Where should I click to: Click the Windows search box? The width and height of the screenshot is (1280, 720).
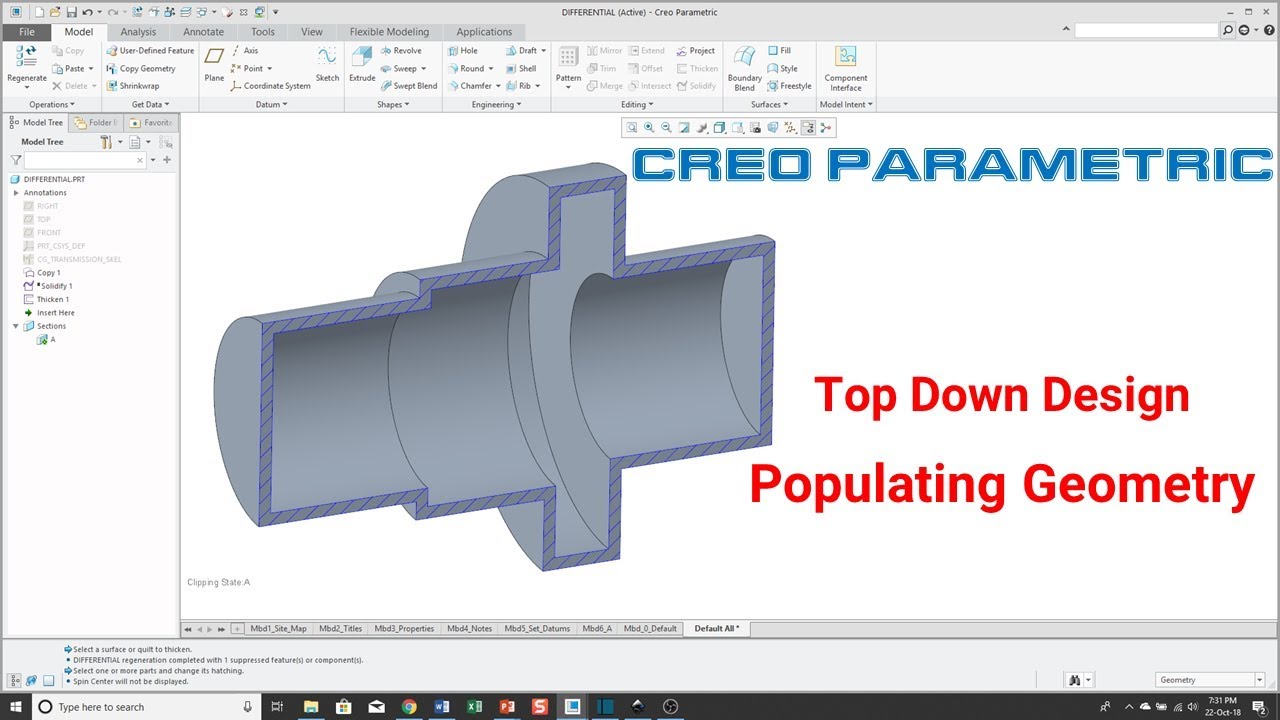pos(148,707)
